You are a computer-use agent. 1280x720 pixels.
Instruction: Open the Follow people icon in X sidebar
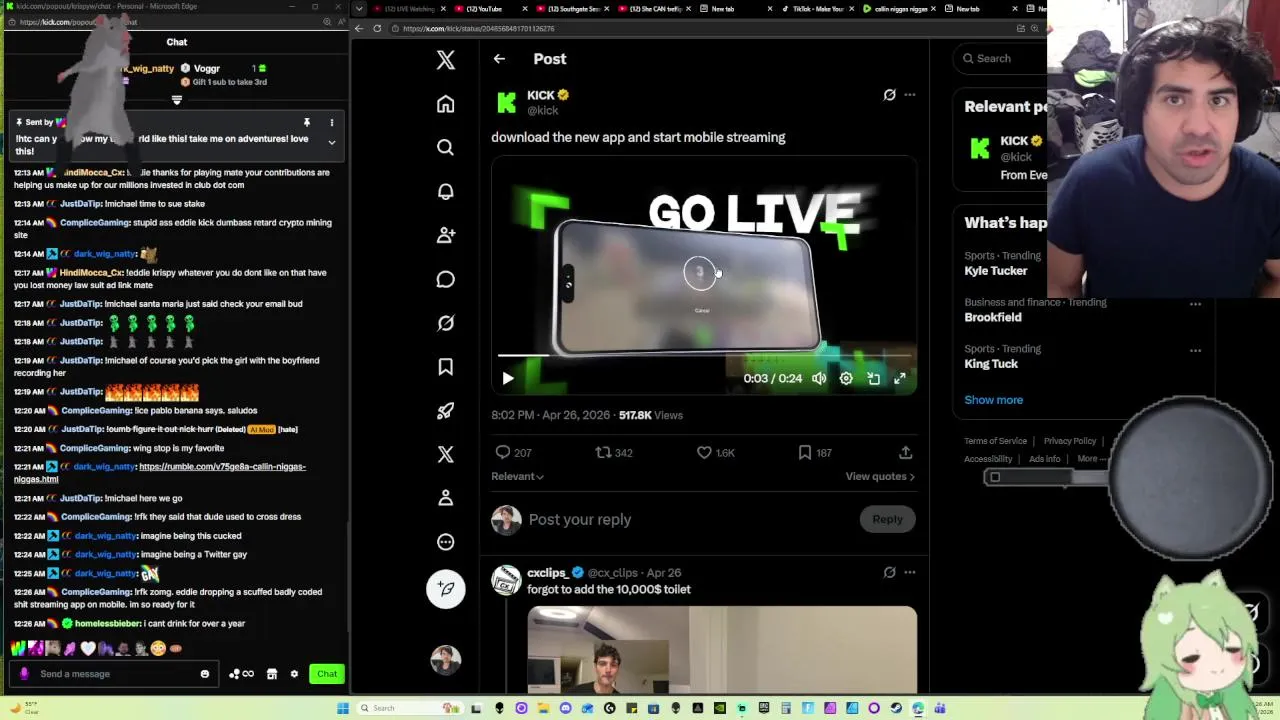(x=446, y=235)
